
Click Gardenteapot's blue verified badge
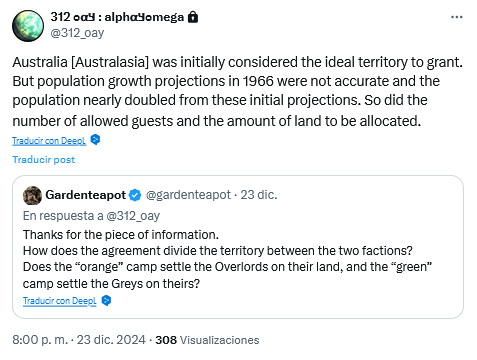(135, 195)
